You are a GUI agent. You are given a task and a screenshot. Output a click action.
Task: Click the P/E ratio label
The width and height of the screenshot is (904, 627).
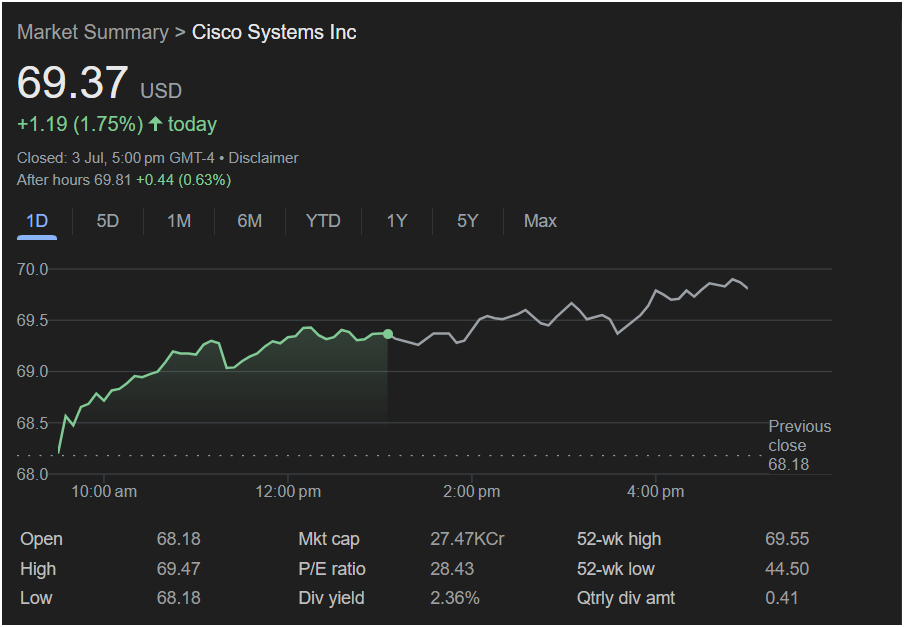(x=332, y=569)
